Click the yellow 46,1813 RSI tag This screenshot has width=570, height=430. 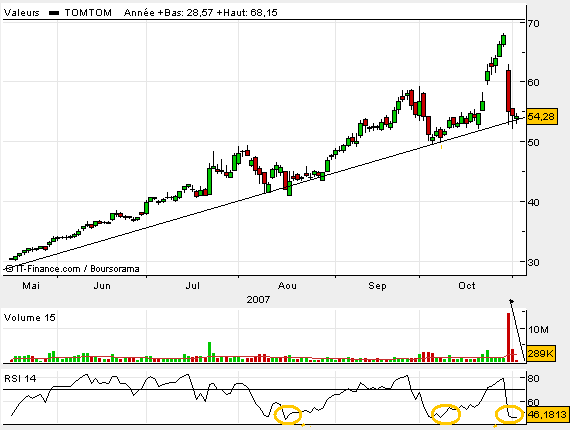click(x=547, y=414)
